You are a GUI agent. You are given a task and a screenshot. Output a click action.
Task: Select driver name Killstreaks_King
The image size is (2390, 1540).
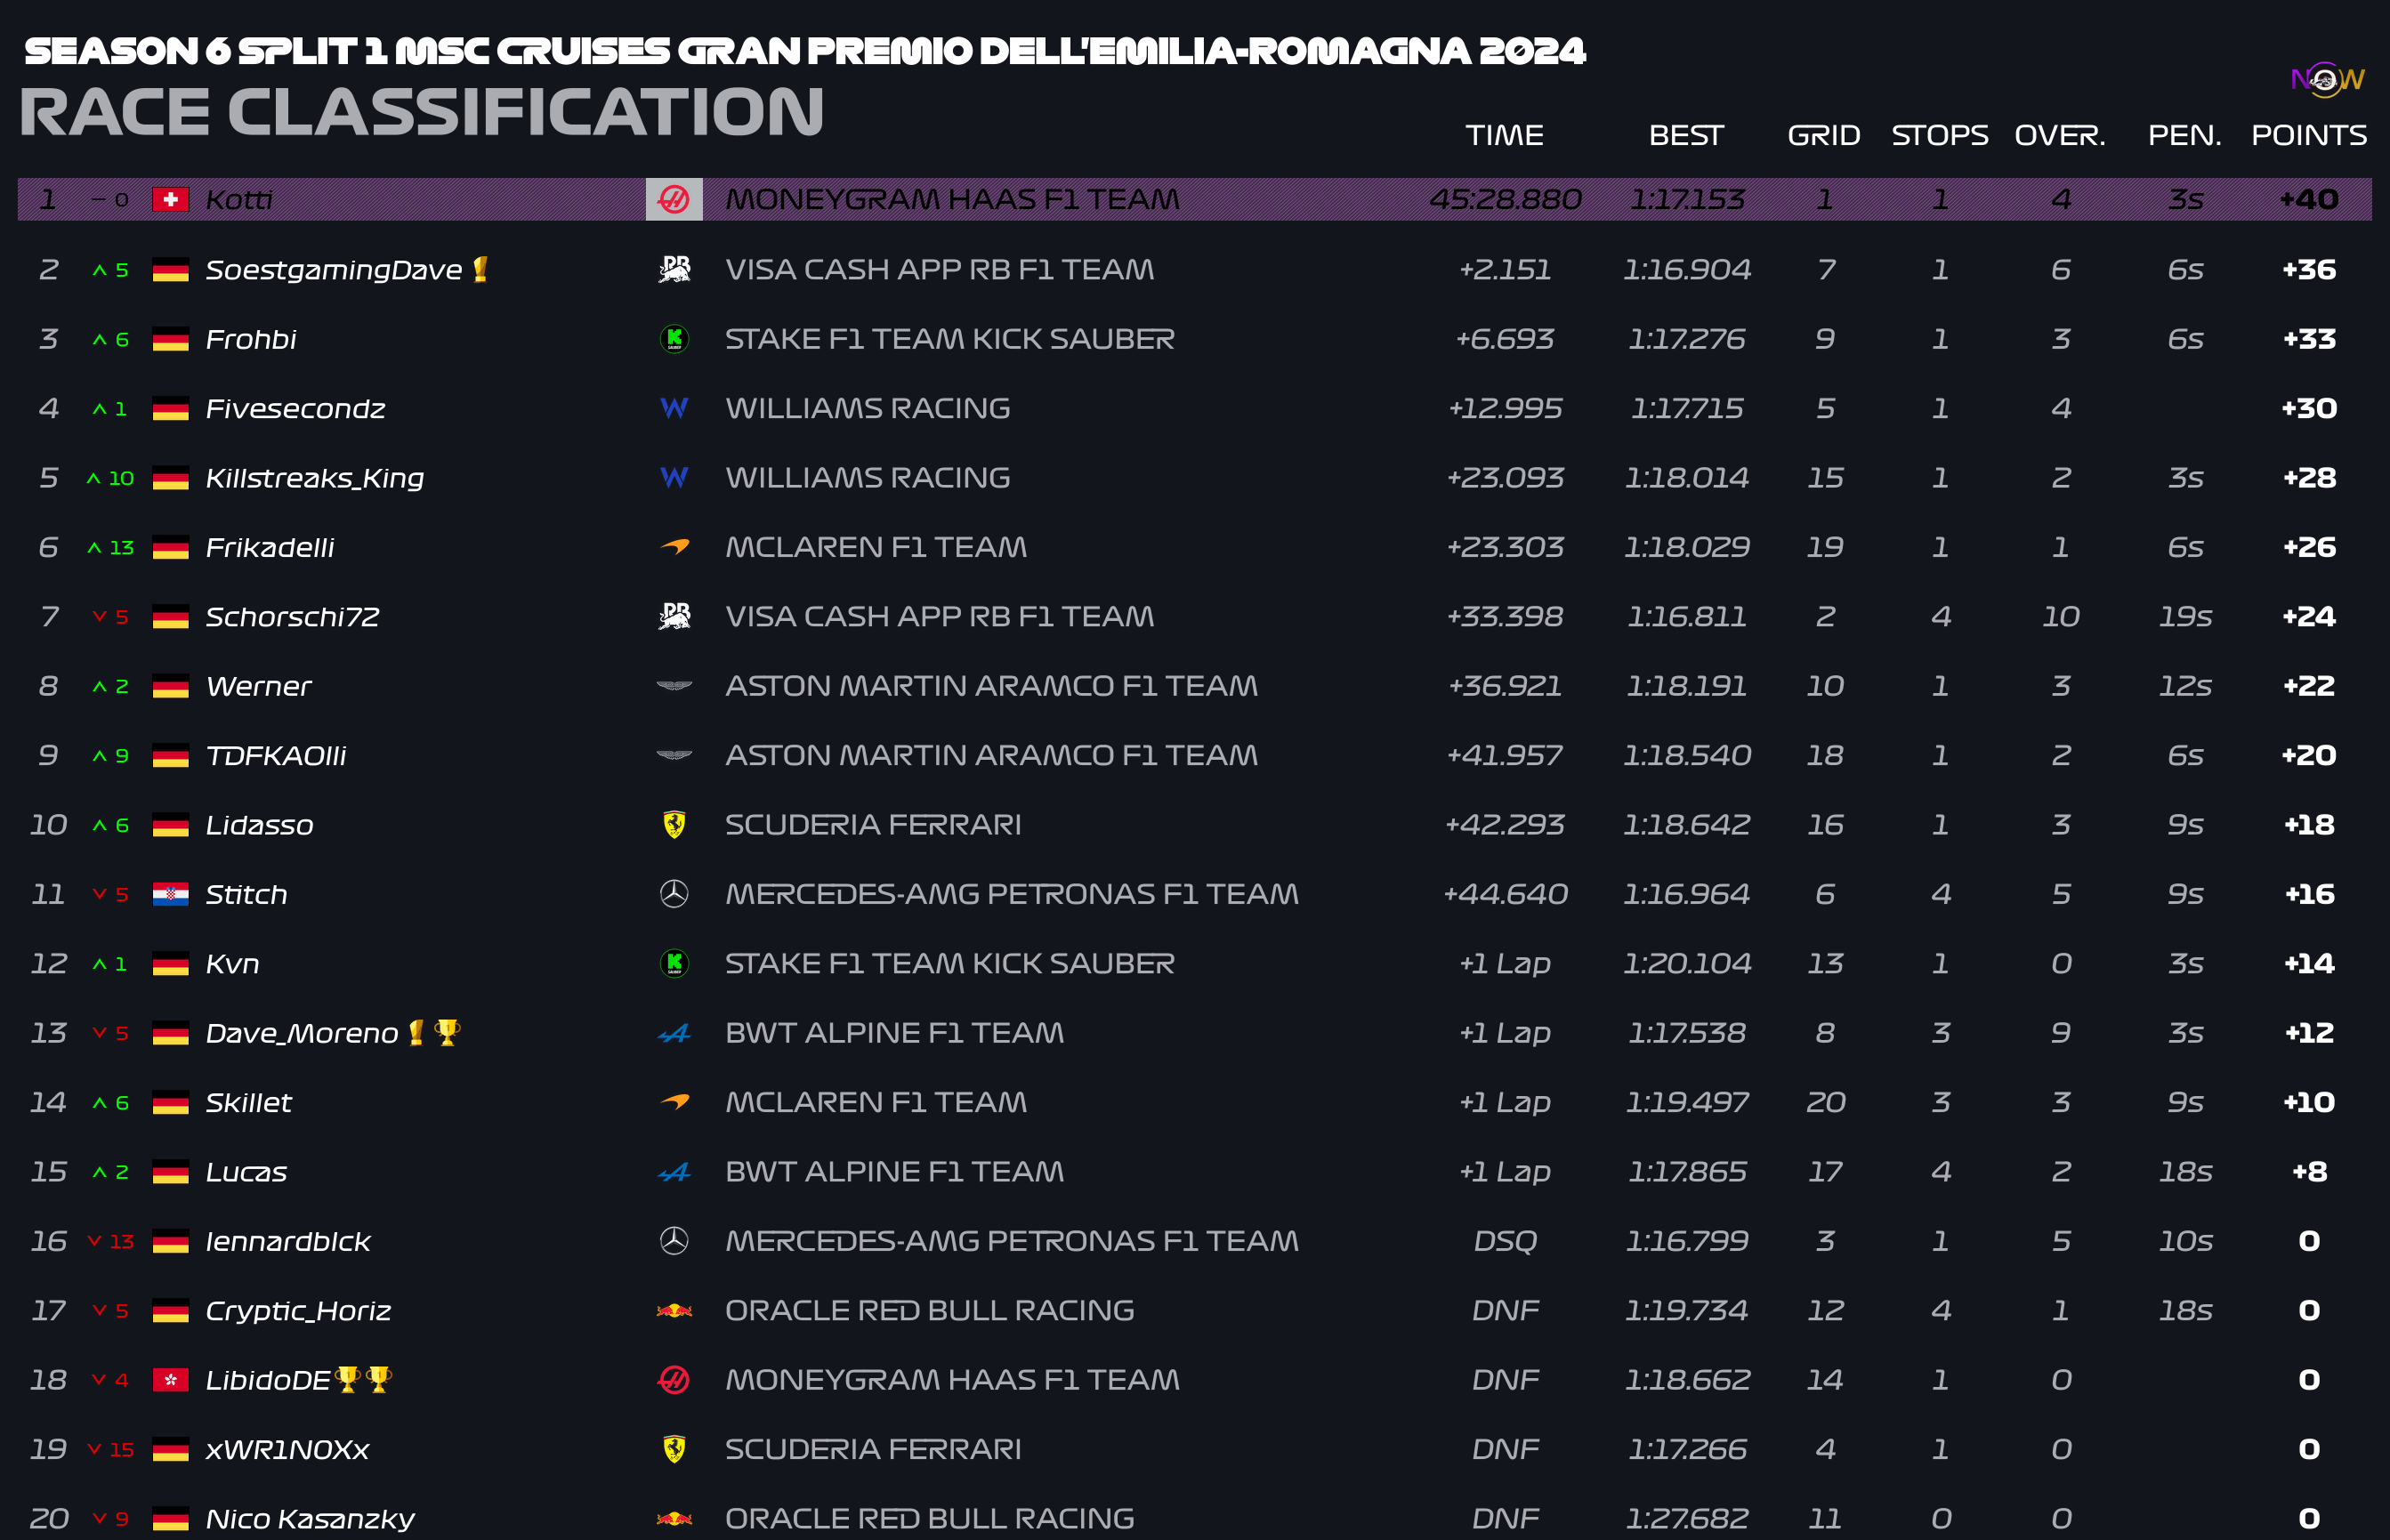click(314, 478)
